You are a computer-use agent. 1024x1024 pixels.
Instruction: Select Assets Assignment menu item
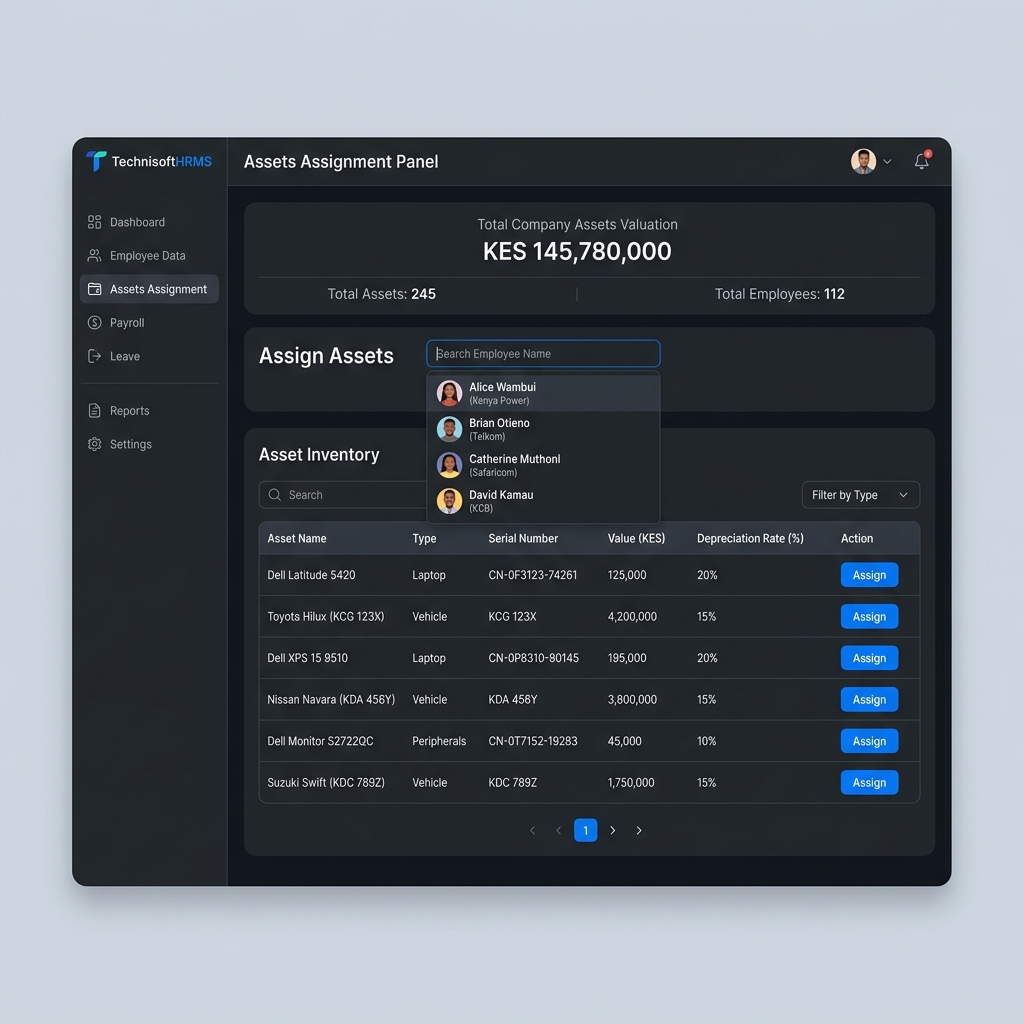[x=149, y=289]
